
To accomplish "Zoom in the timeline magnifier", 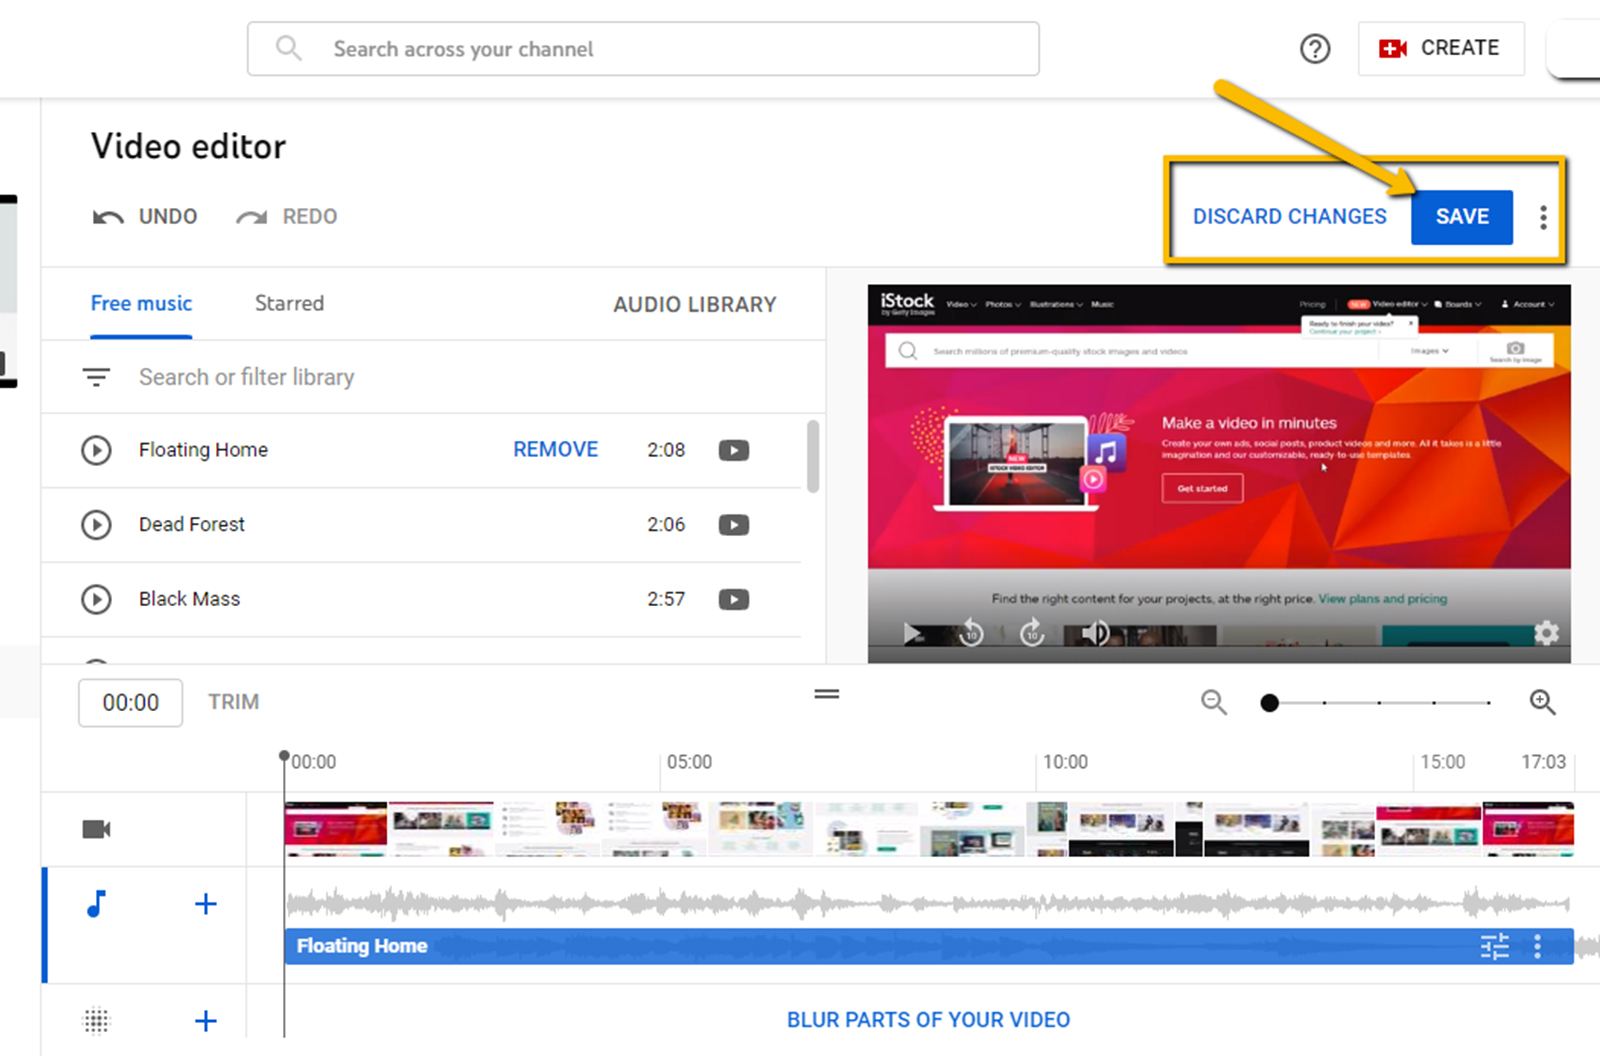I will 1543,702.
